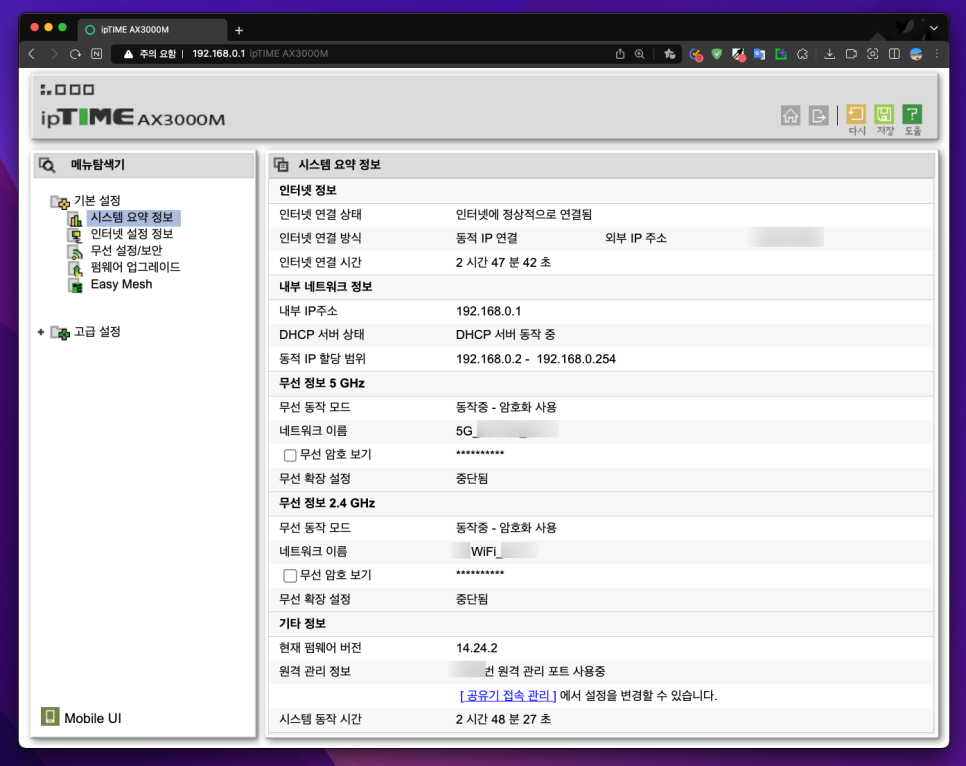Image resolution: width=966 pixels, height=766 pixels.
Task: Go to the ipTIME home icon
Action: pos(790,115)
